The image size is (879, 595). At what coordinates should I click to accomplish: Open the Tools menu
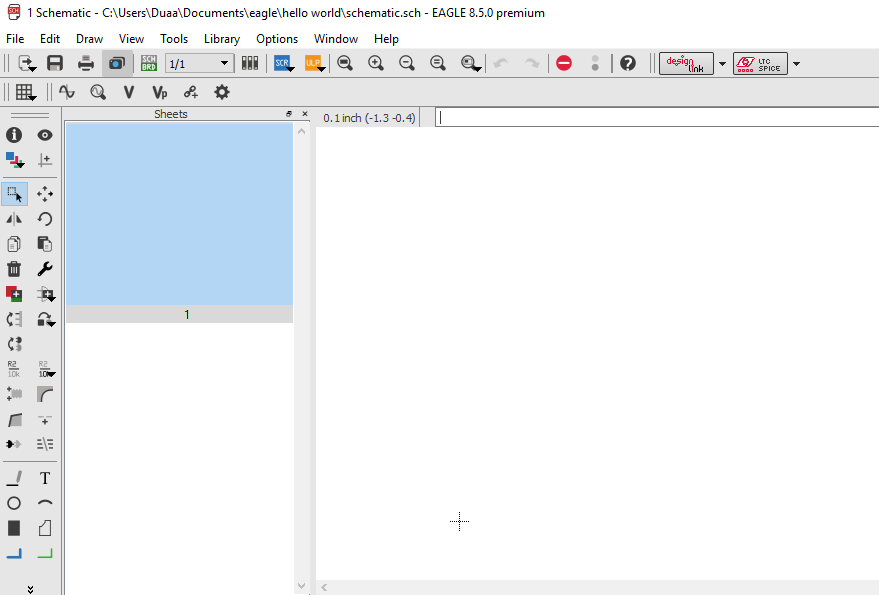[x=174, y=39]
